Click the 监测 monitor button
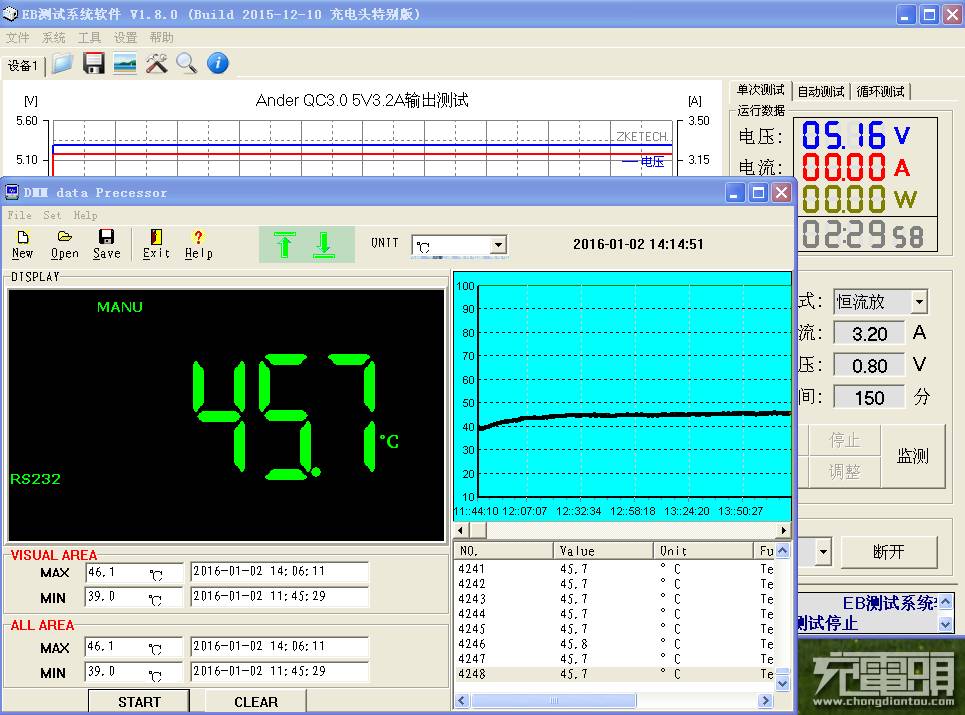Viewport: 965px width, 715px height. [x=912, y=456]
